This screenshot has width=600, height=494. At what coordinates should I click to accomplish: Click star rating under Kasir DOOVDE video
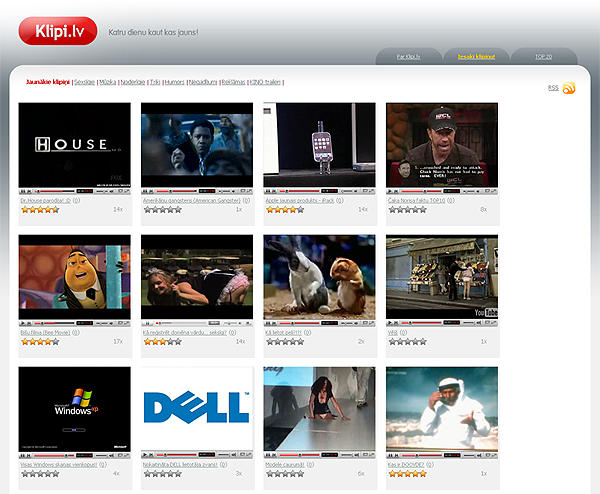point(407,473)
